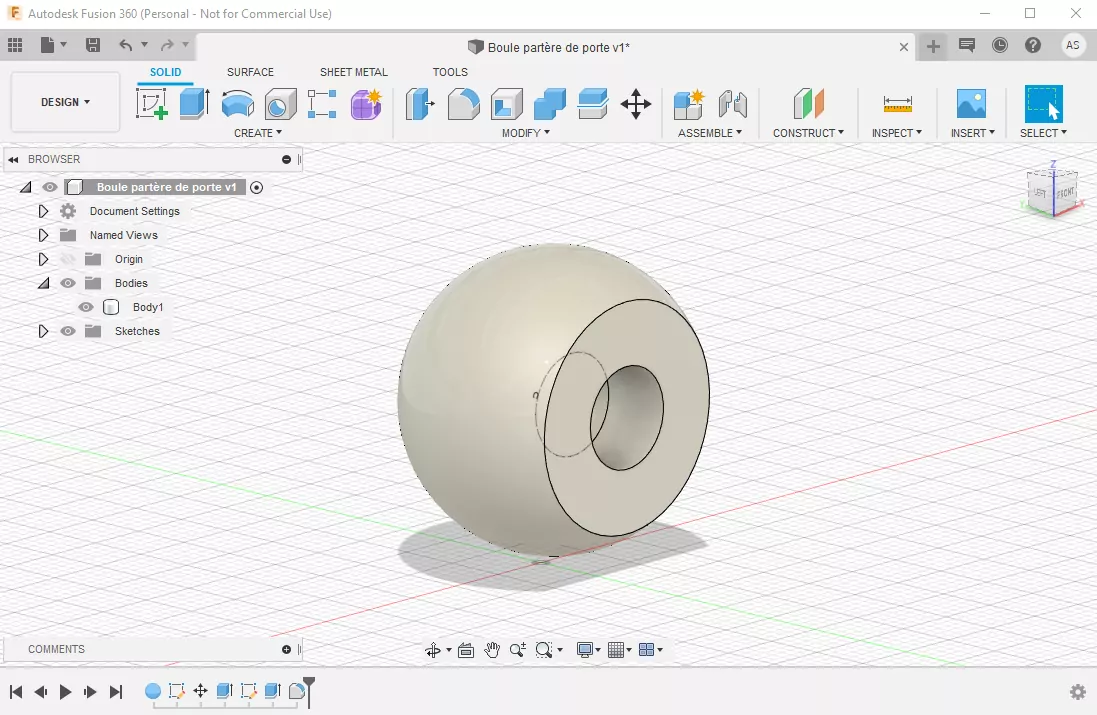Collapse the Bodies folder
The image size is (1097, 715).
[43, 283]
